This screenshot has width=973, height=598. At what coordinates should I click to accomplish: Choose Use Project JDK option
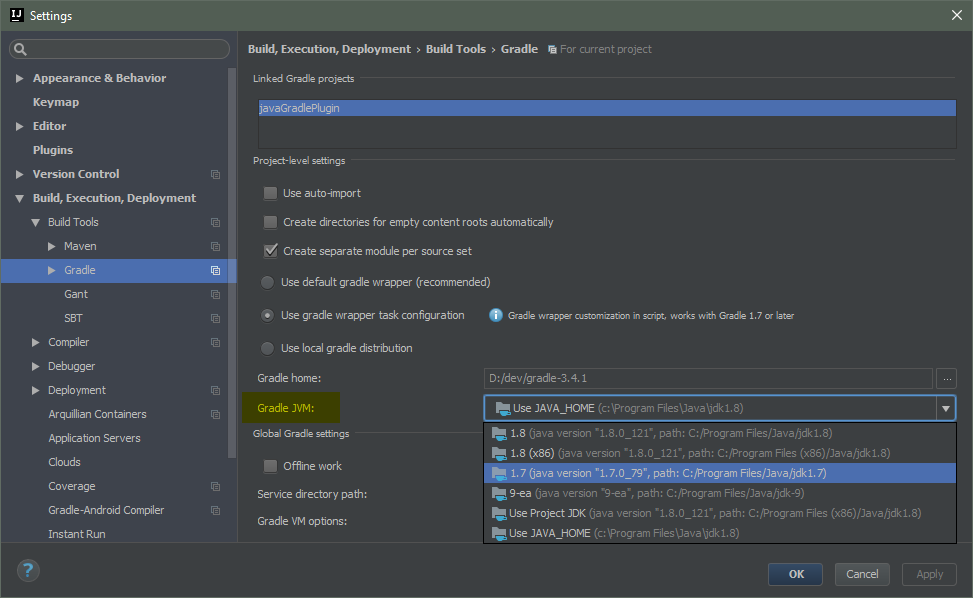point(720,513)
